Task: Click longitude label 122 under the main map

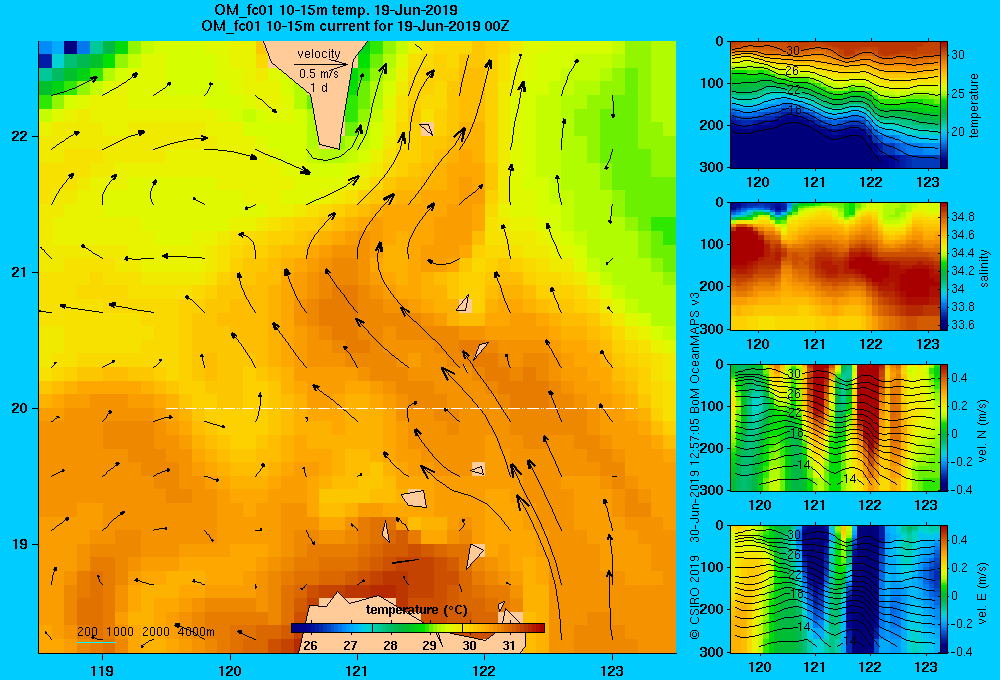Action: [x=485, y=670]
